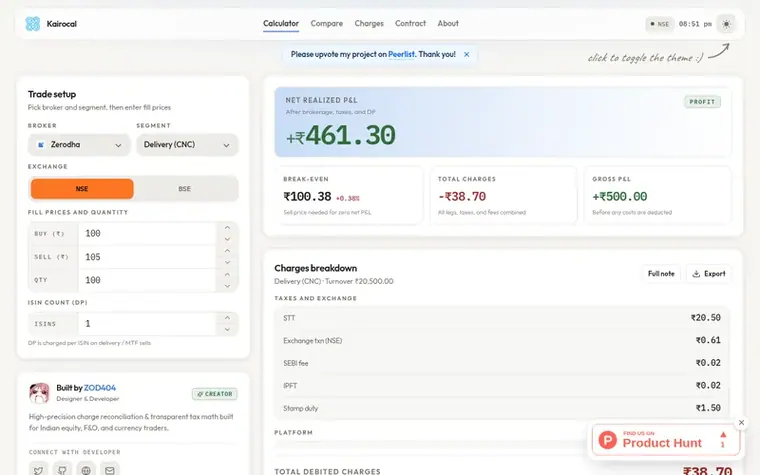Viewport: 760px width, 475px height.
Task: Close the Product Hunt badge popup
Action: tap(741, 423)
